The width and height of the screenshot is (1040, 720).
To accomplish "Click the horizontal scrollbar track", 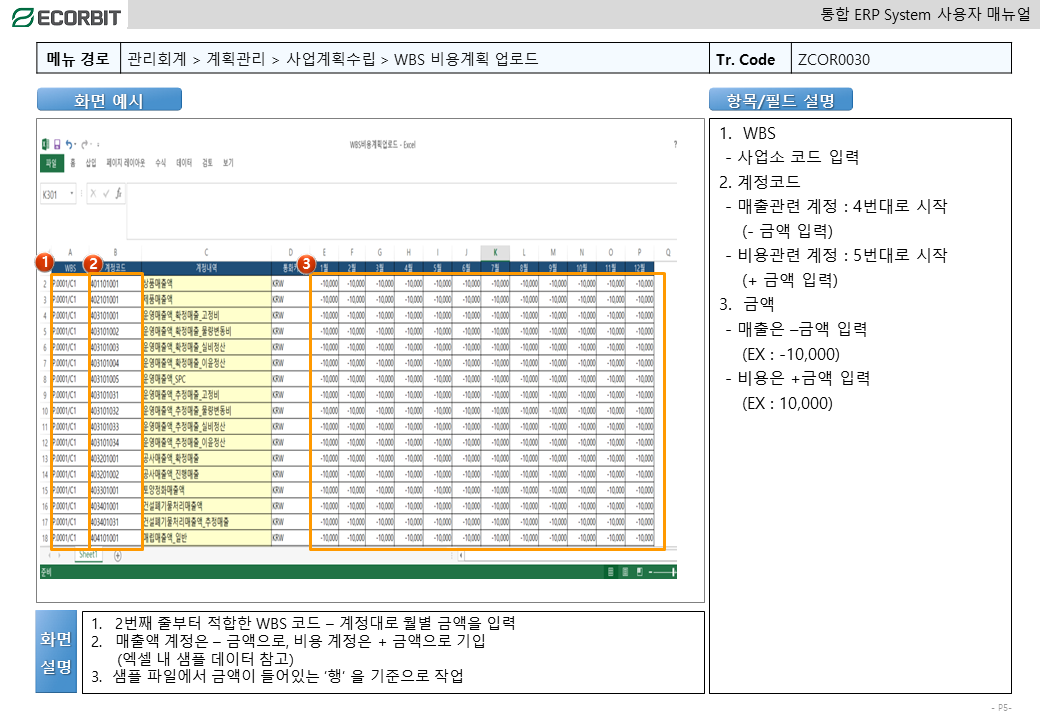I will pos(570,556).
